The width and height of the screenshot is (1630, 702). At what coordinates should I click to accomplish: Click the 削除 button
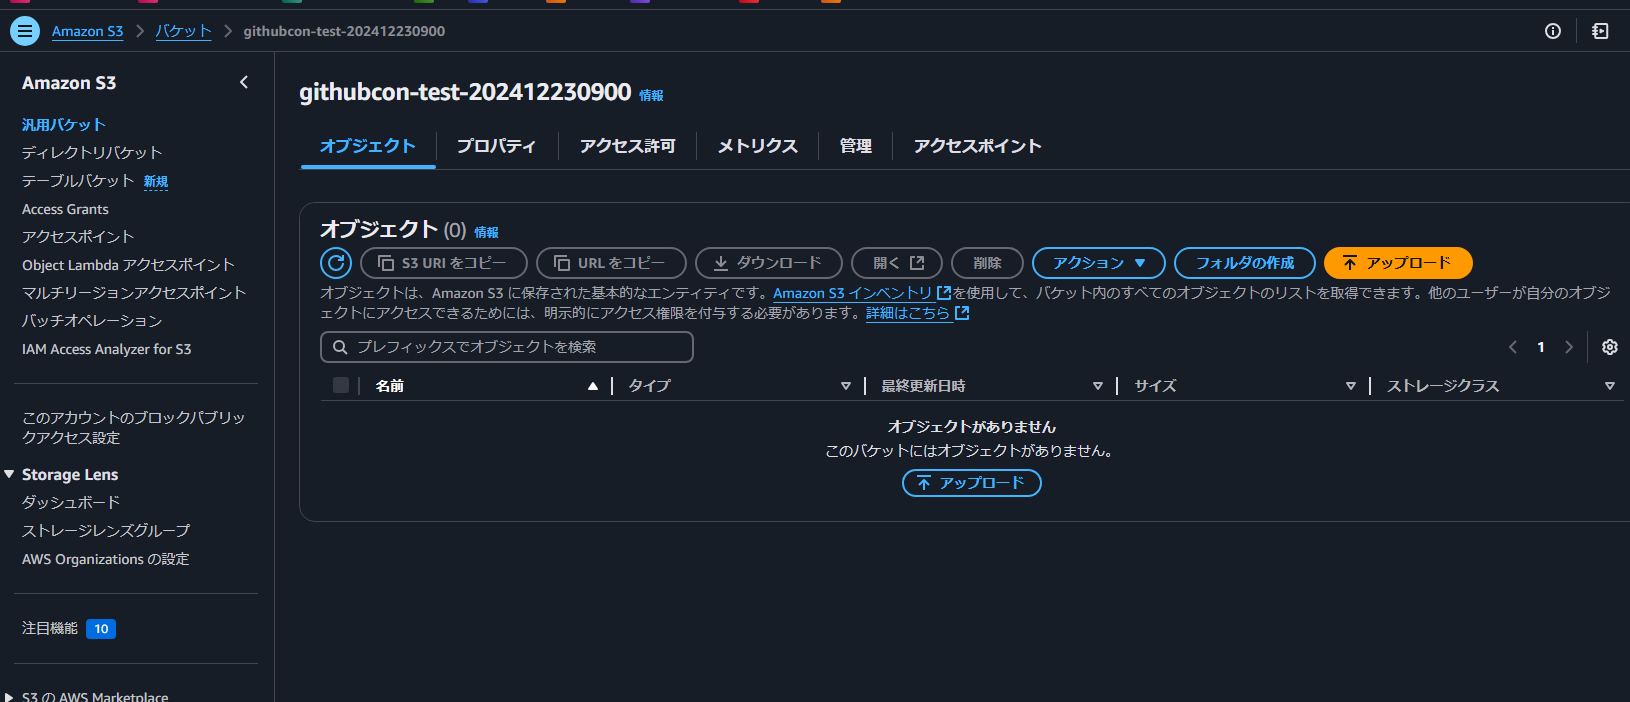click(x=987, y=263)
